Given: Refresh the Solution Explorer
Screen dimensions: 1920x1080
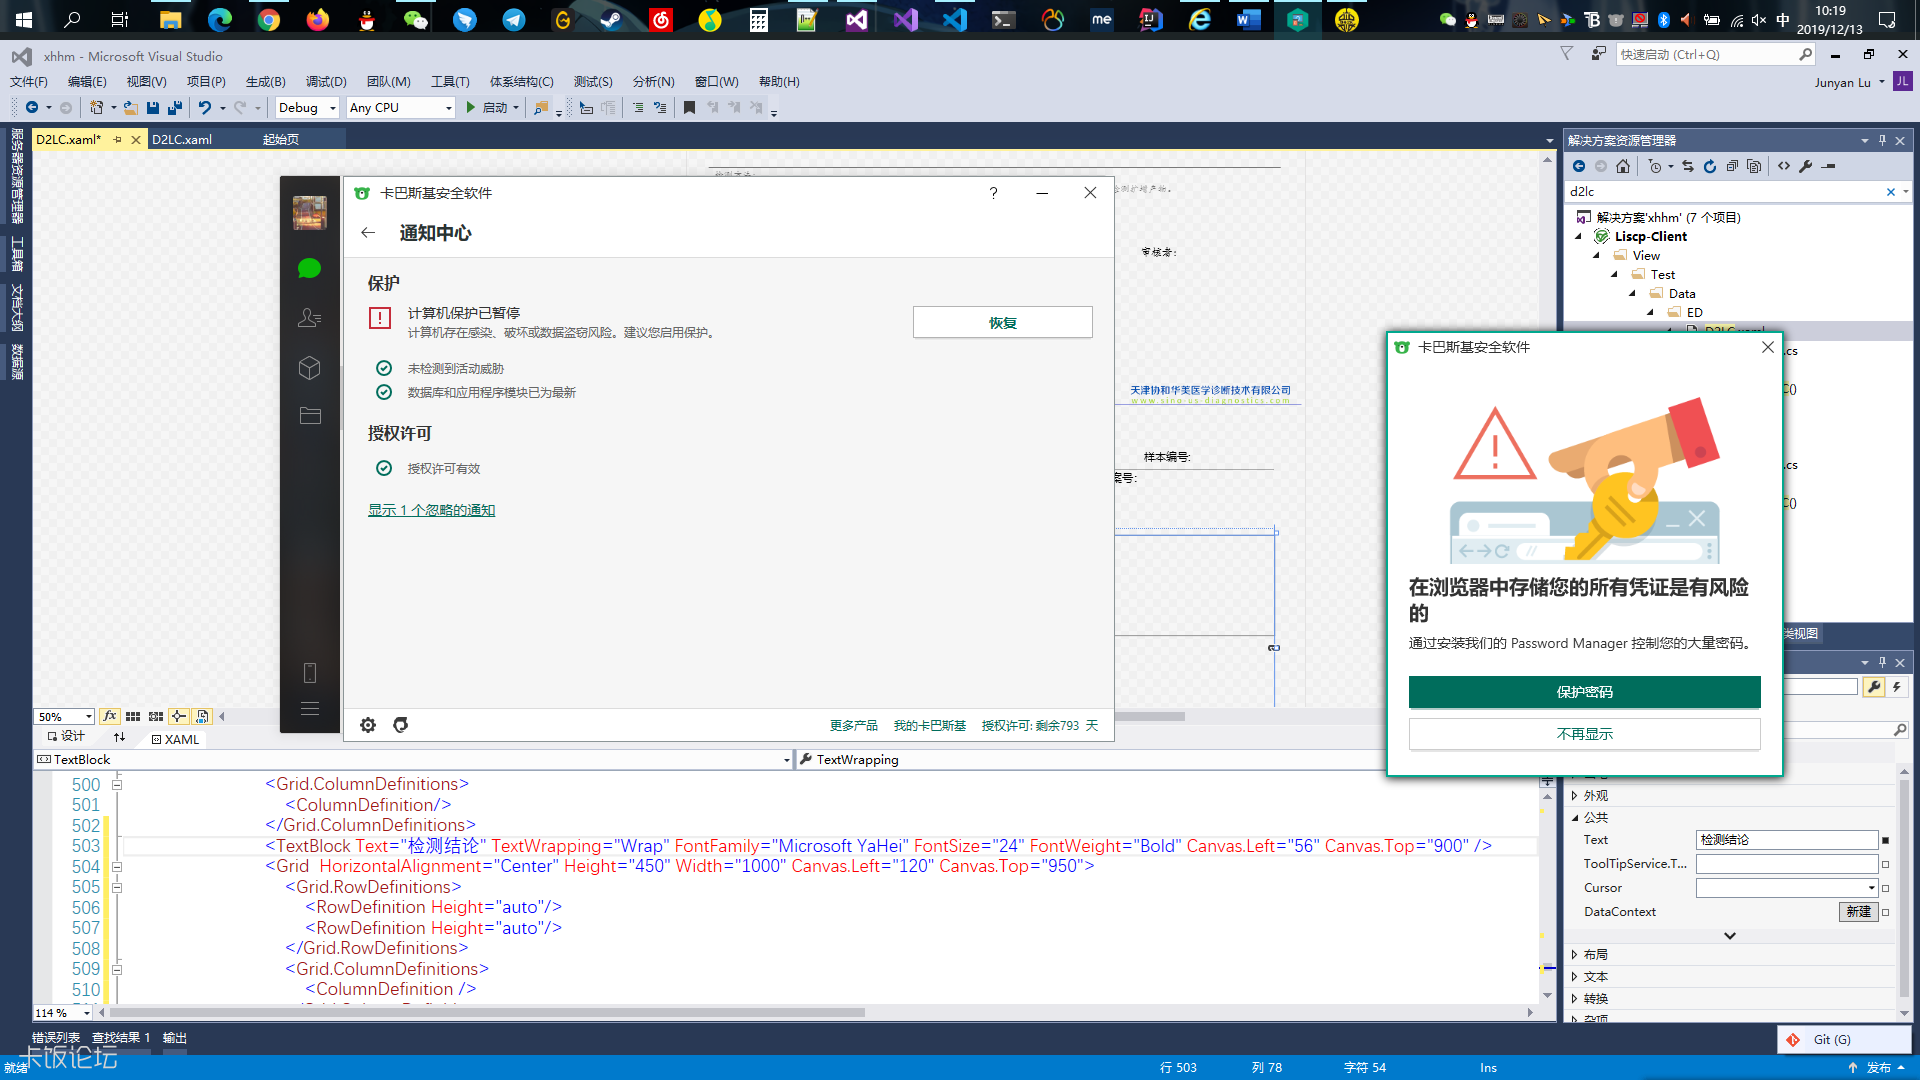Looking at the screenshot, I should click(x=1710, y=167).
